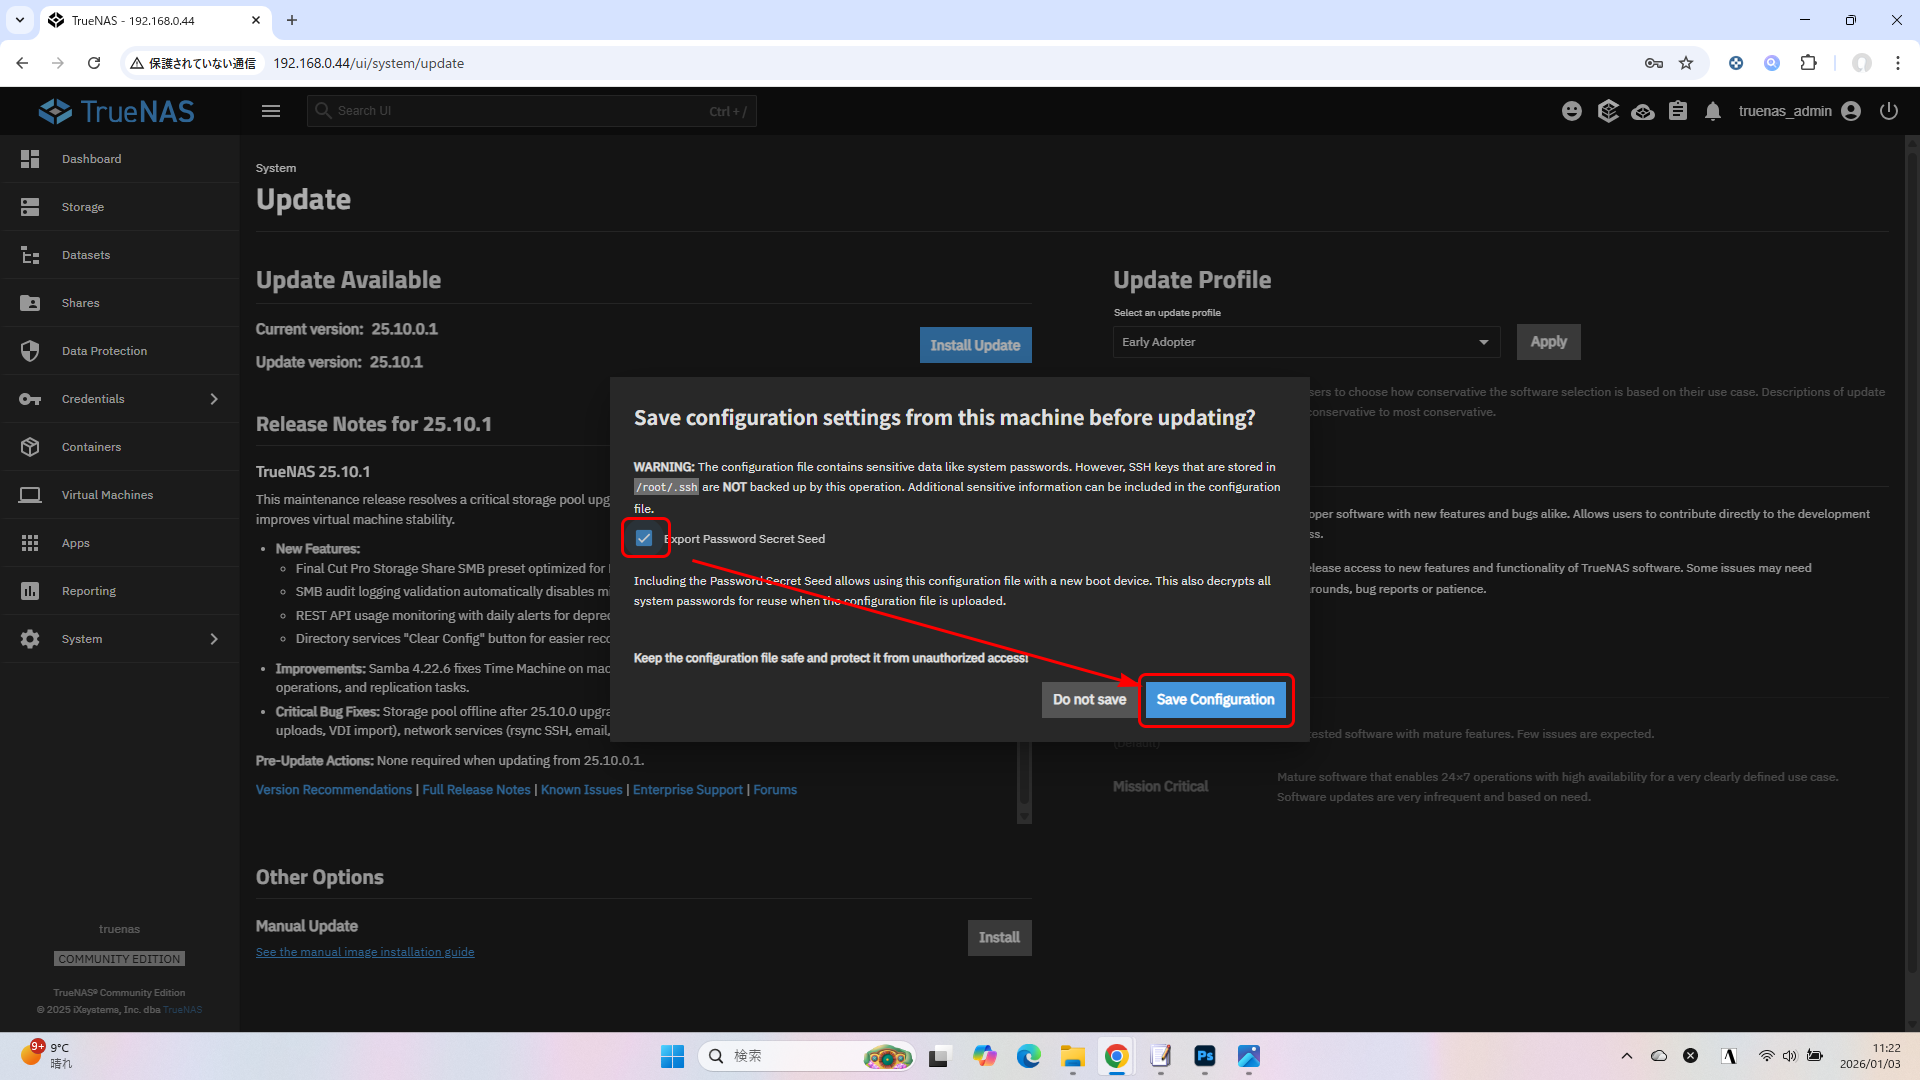Image resolution: width=1920 pixels, height=1080 pixels.
Task: Open Data Protection in sidebar
Action: pyautogui.click(x=104, y=351)
